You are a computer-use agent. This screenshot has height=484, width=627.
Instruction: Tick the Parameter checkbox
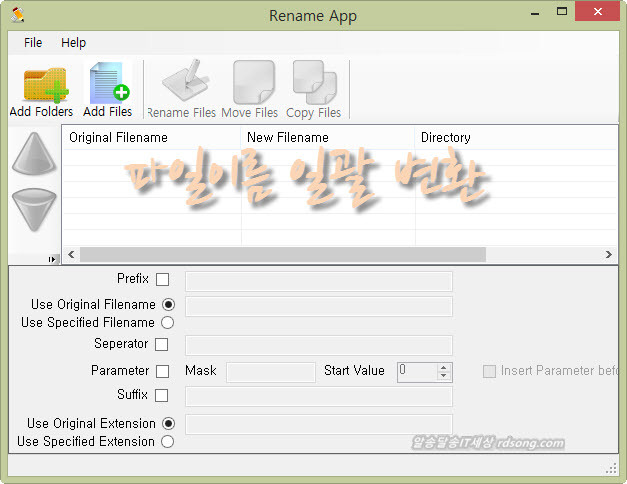pos(162,371)
